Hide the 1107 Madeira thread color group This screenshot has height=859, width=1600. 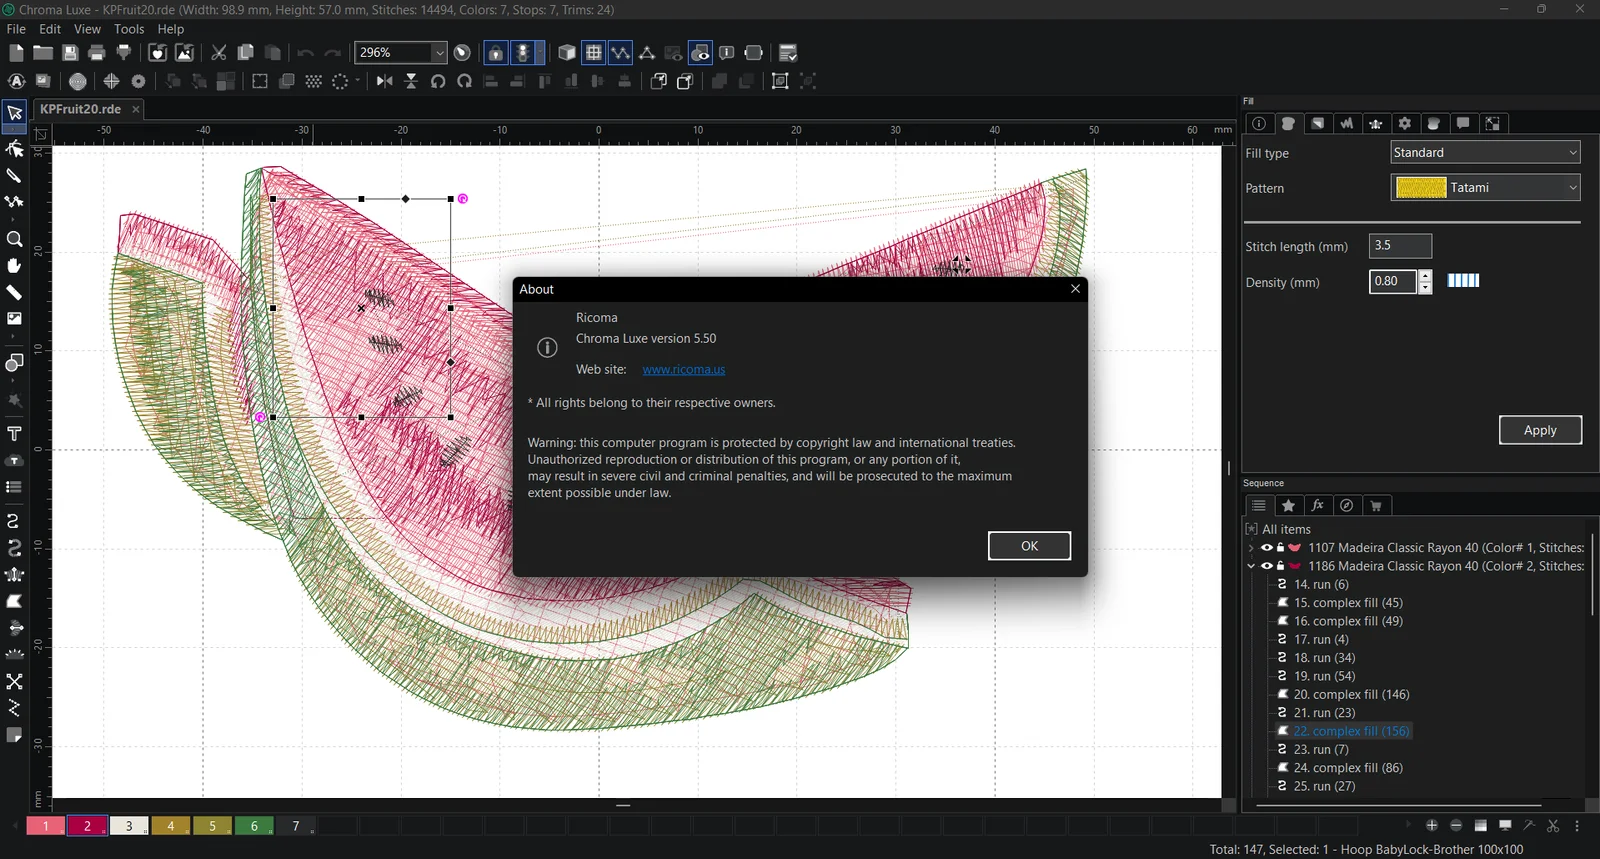point(1266,548)
